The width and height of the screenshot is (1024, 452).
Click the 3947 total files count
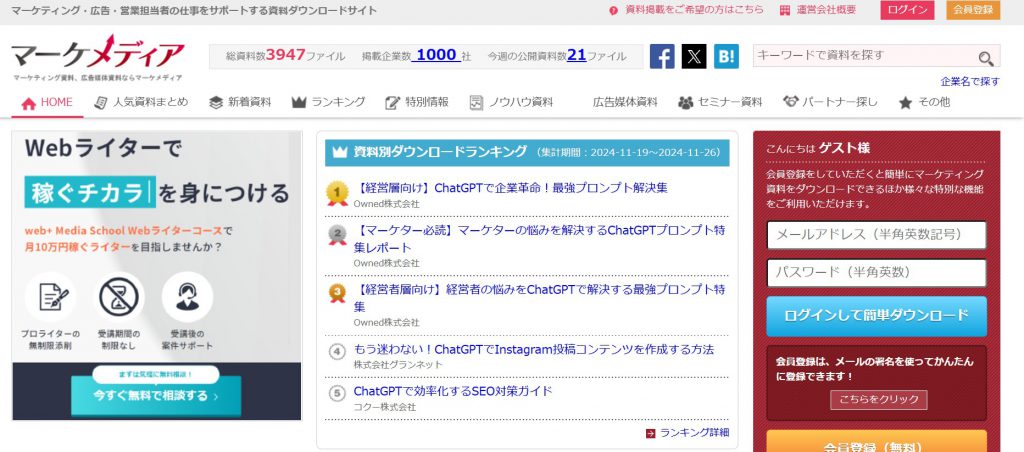[x=285, y=55]
